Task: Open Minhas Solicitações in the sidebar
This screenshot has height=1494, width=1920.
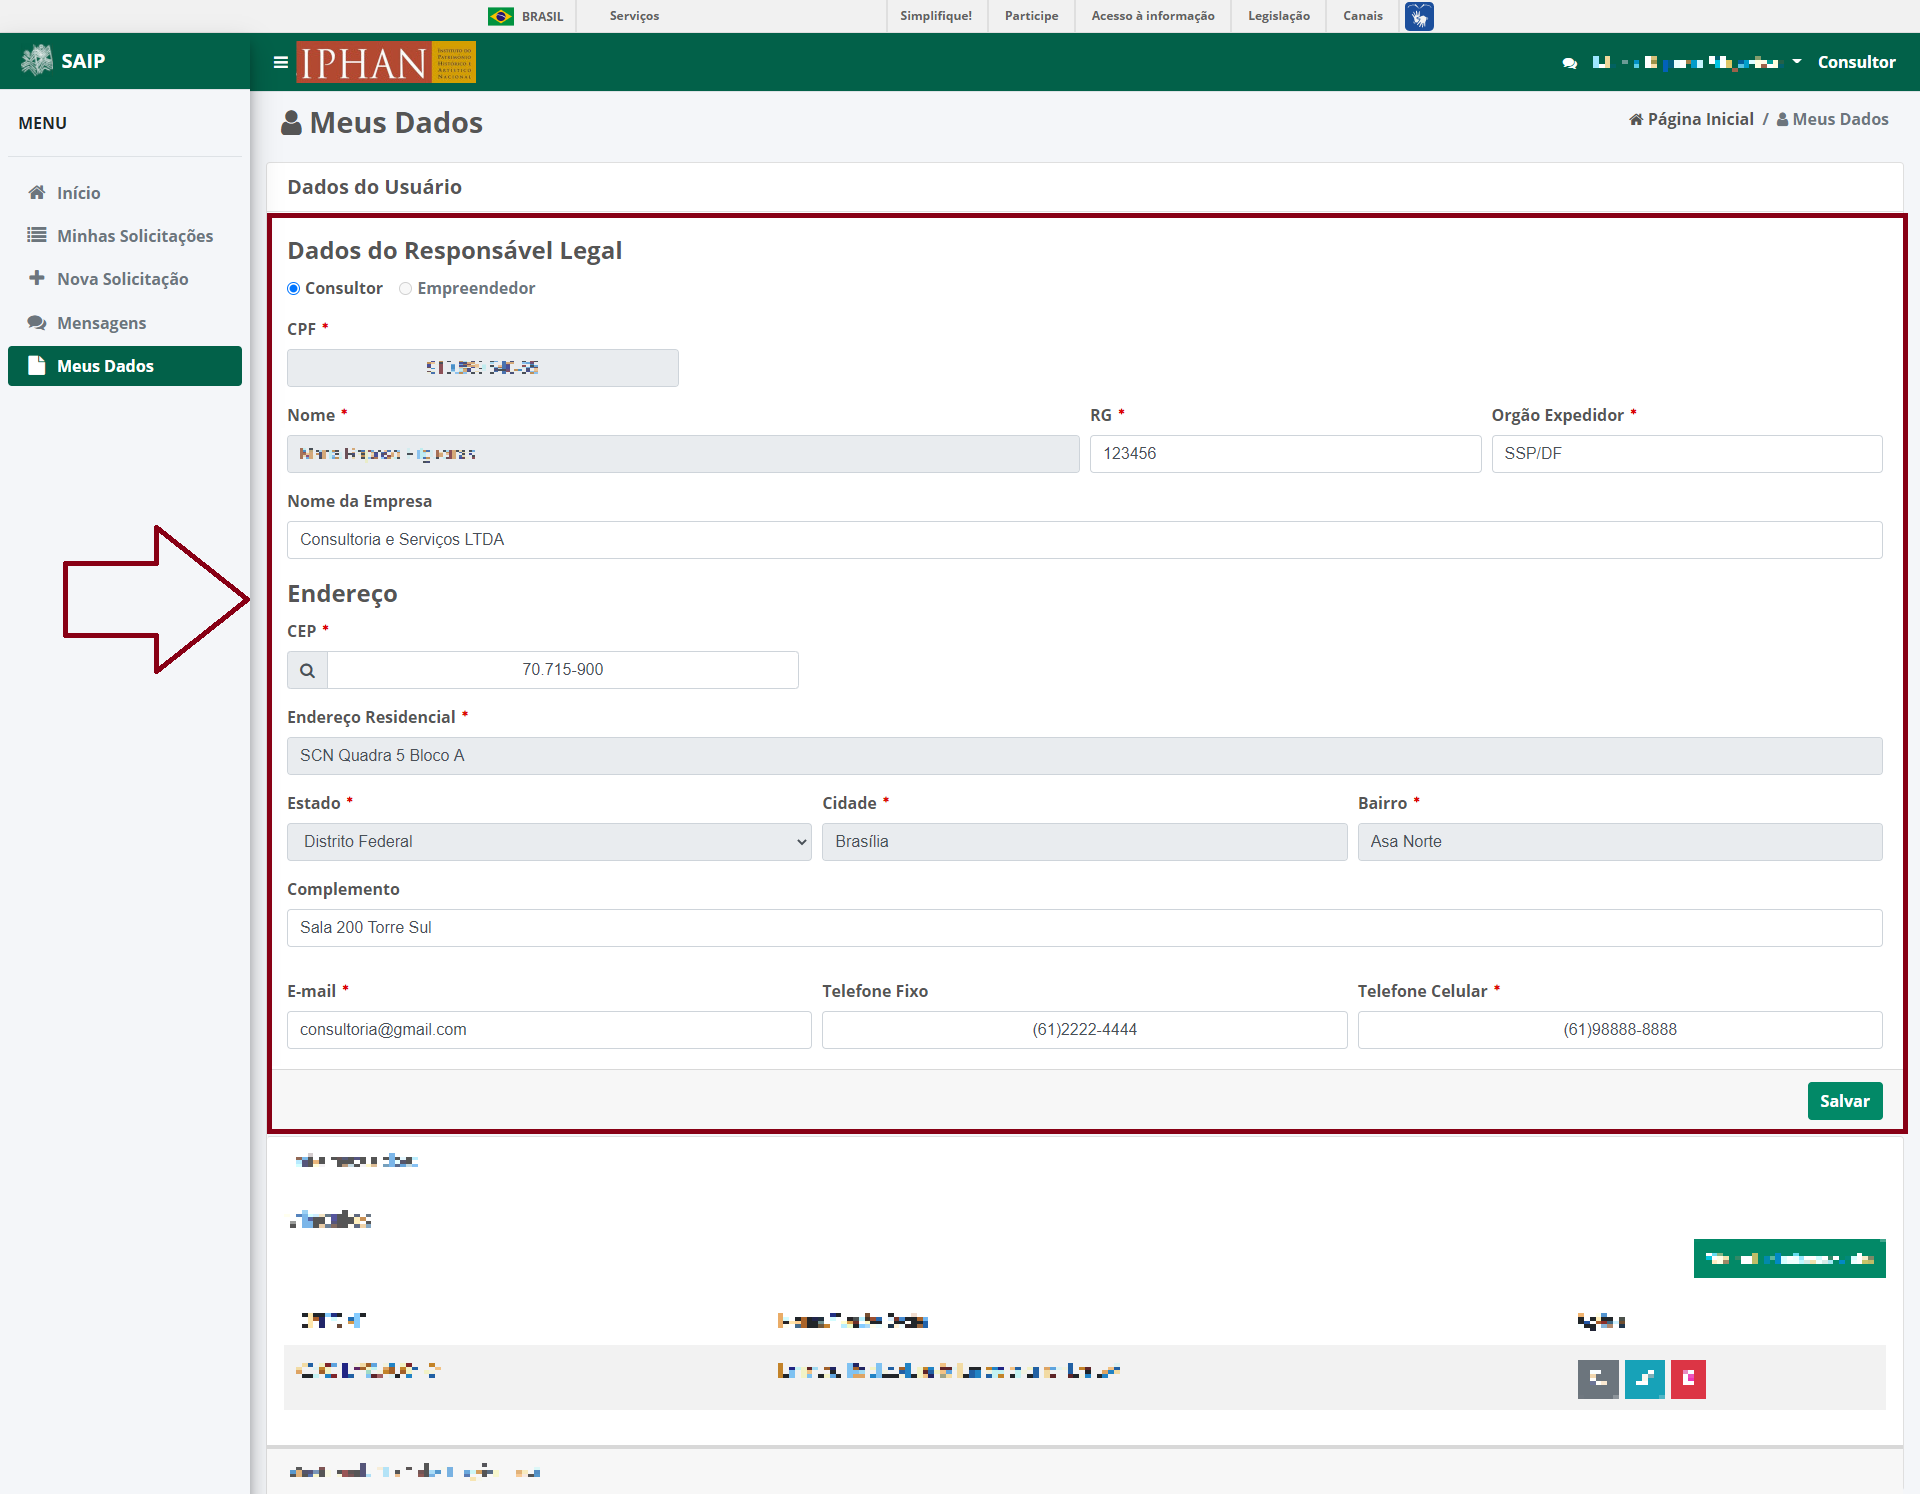Action: 125,236
